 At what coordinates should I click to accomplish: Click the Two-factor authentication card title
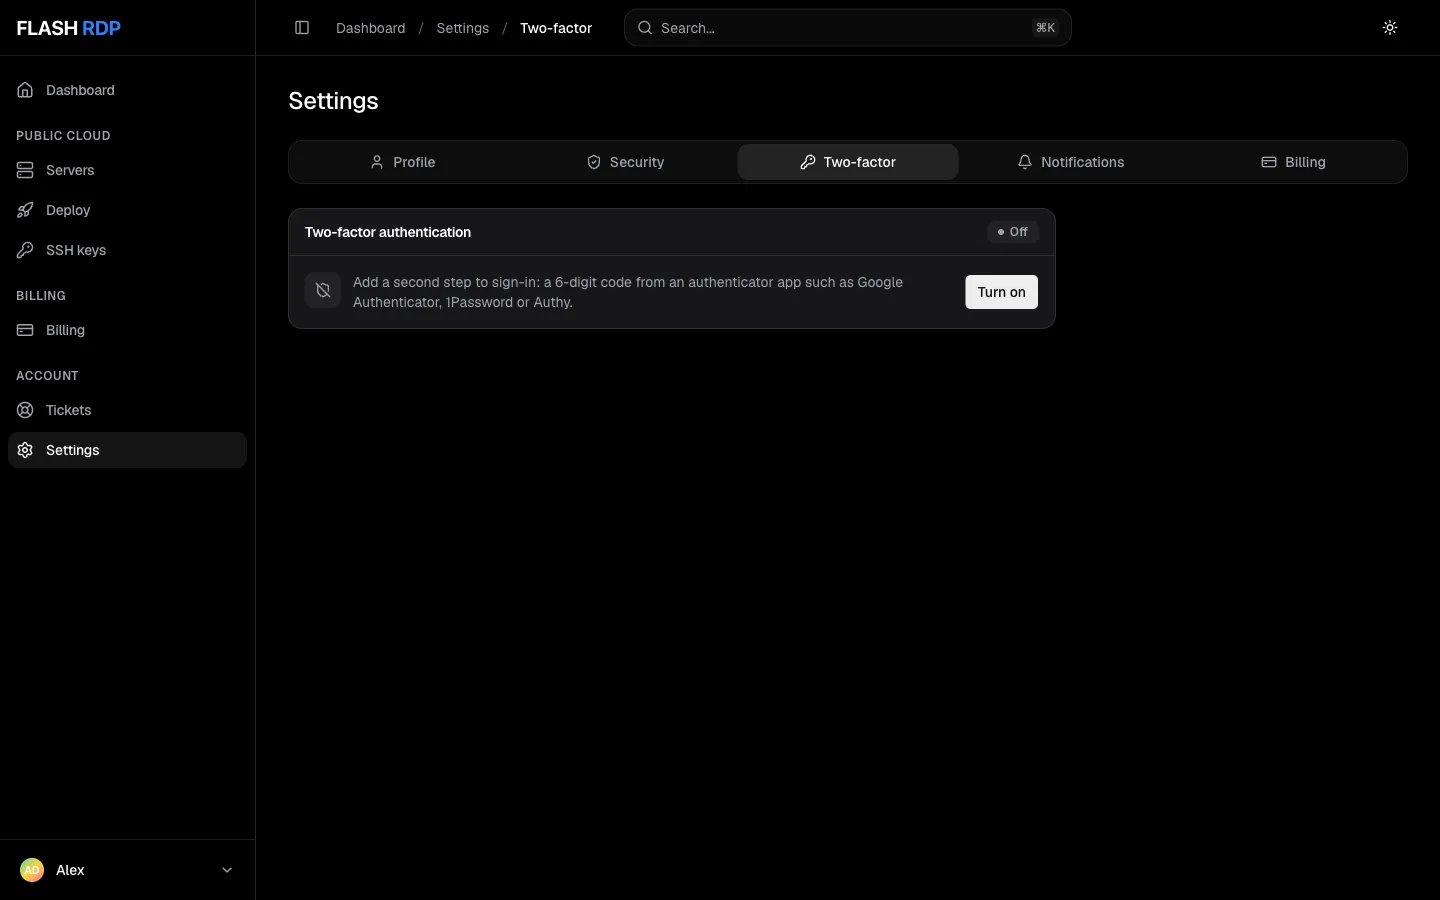click(388, 232)
